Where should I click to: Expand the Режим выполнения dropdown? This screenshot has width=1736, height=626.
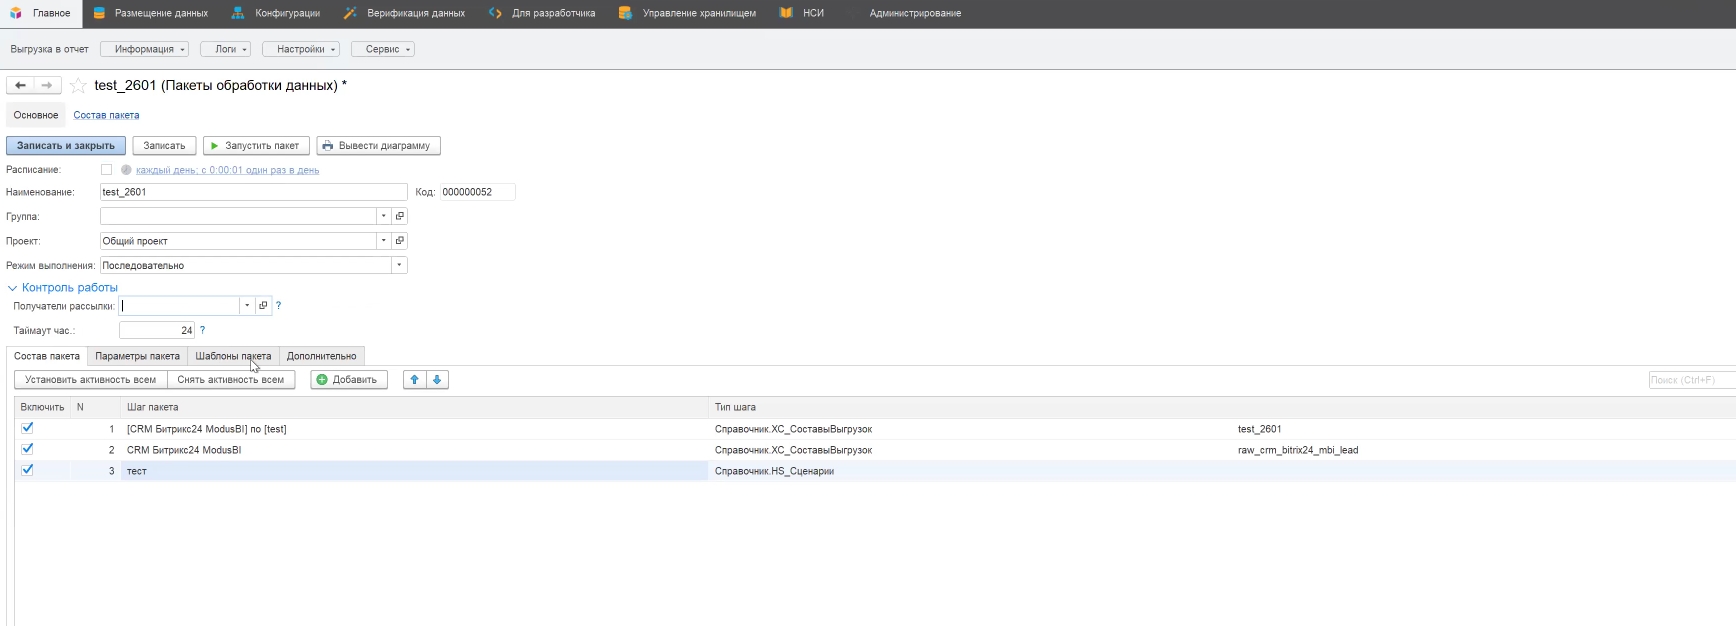399,266
